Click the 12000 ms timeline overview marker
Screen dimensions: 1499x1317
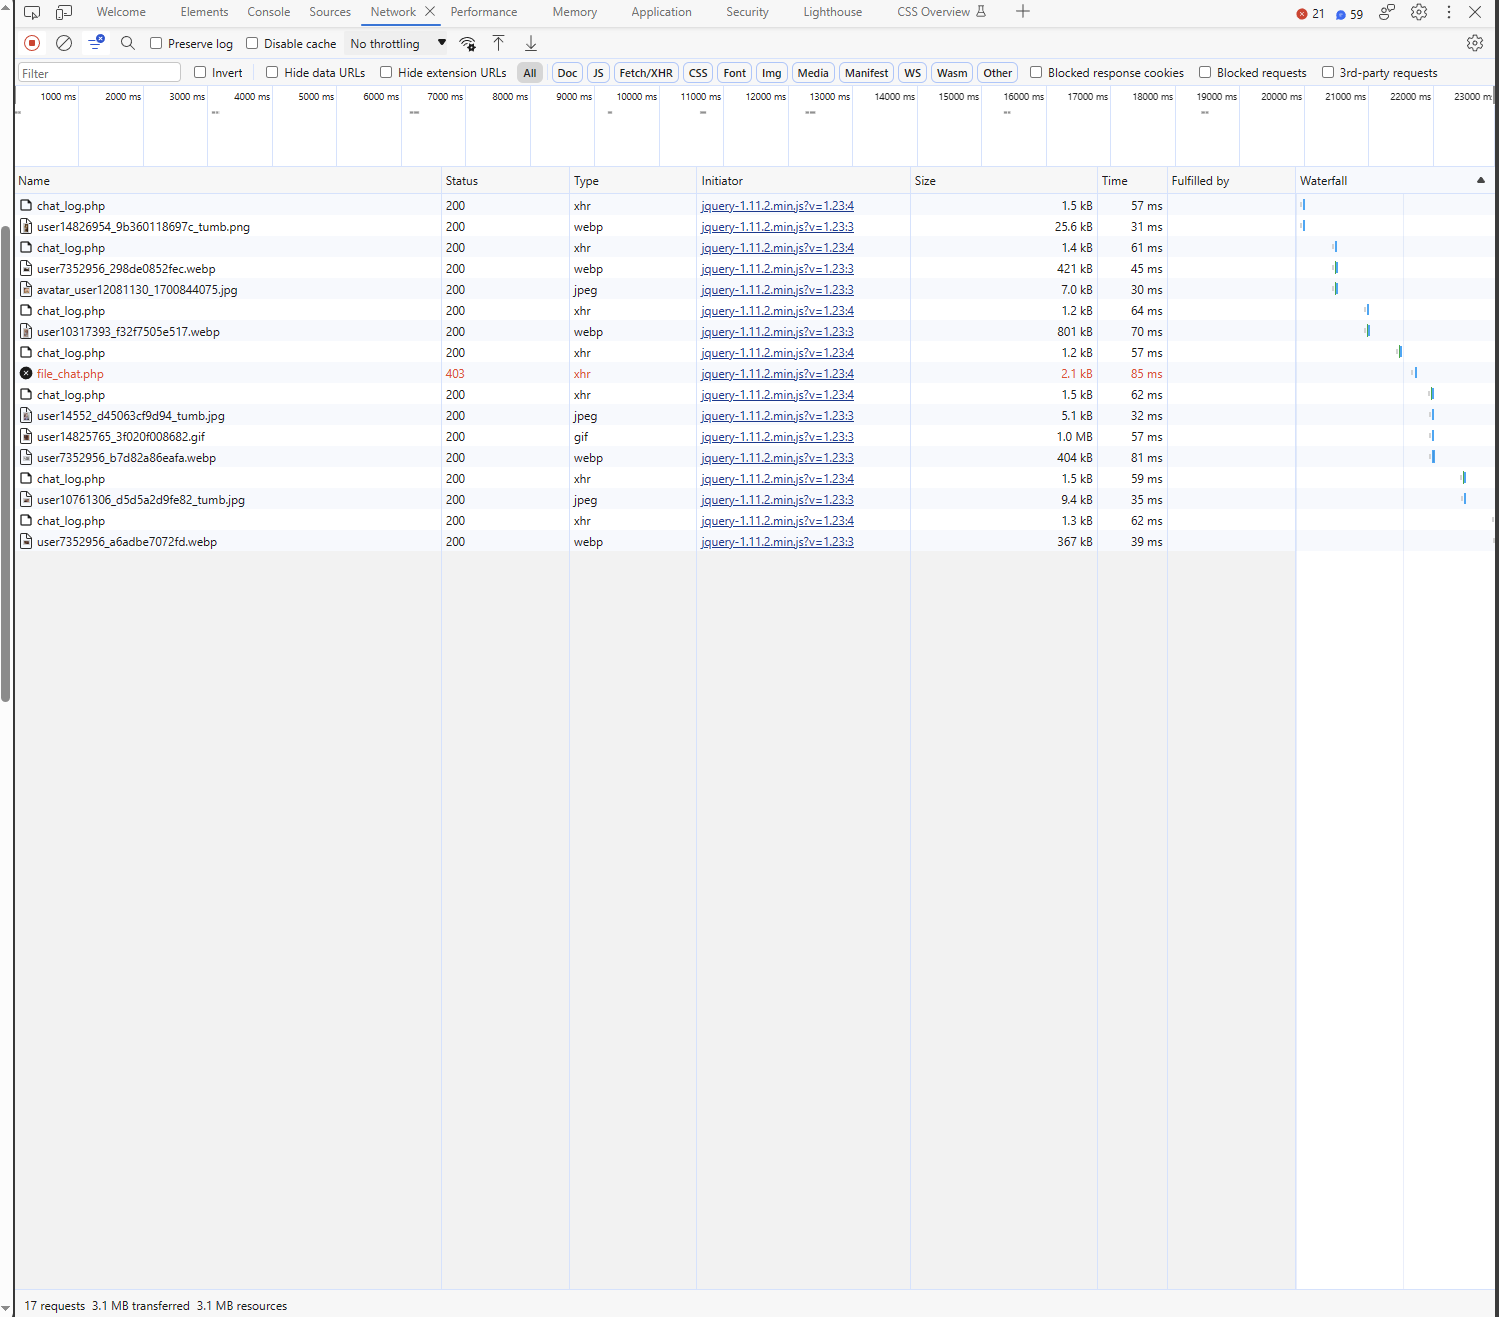(x=766, y=97)
